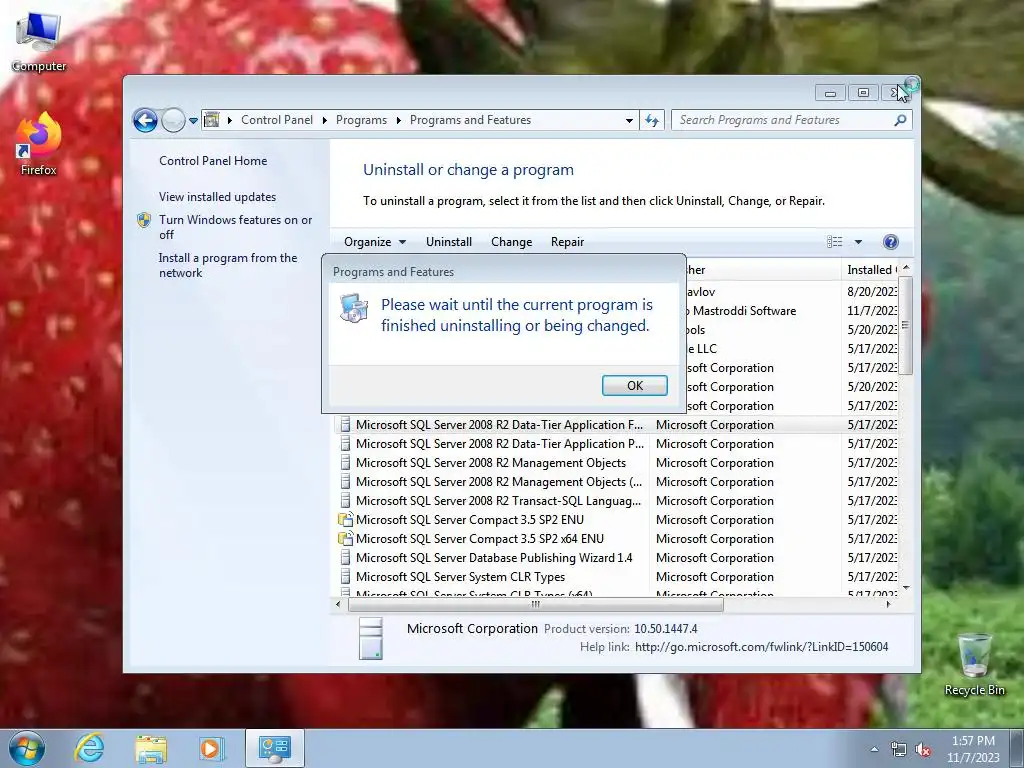The image size is (1024, 768).
Task: Click icon of Management Objects row
Action: pyautogui.click(x=345, y=463)
